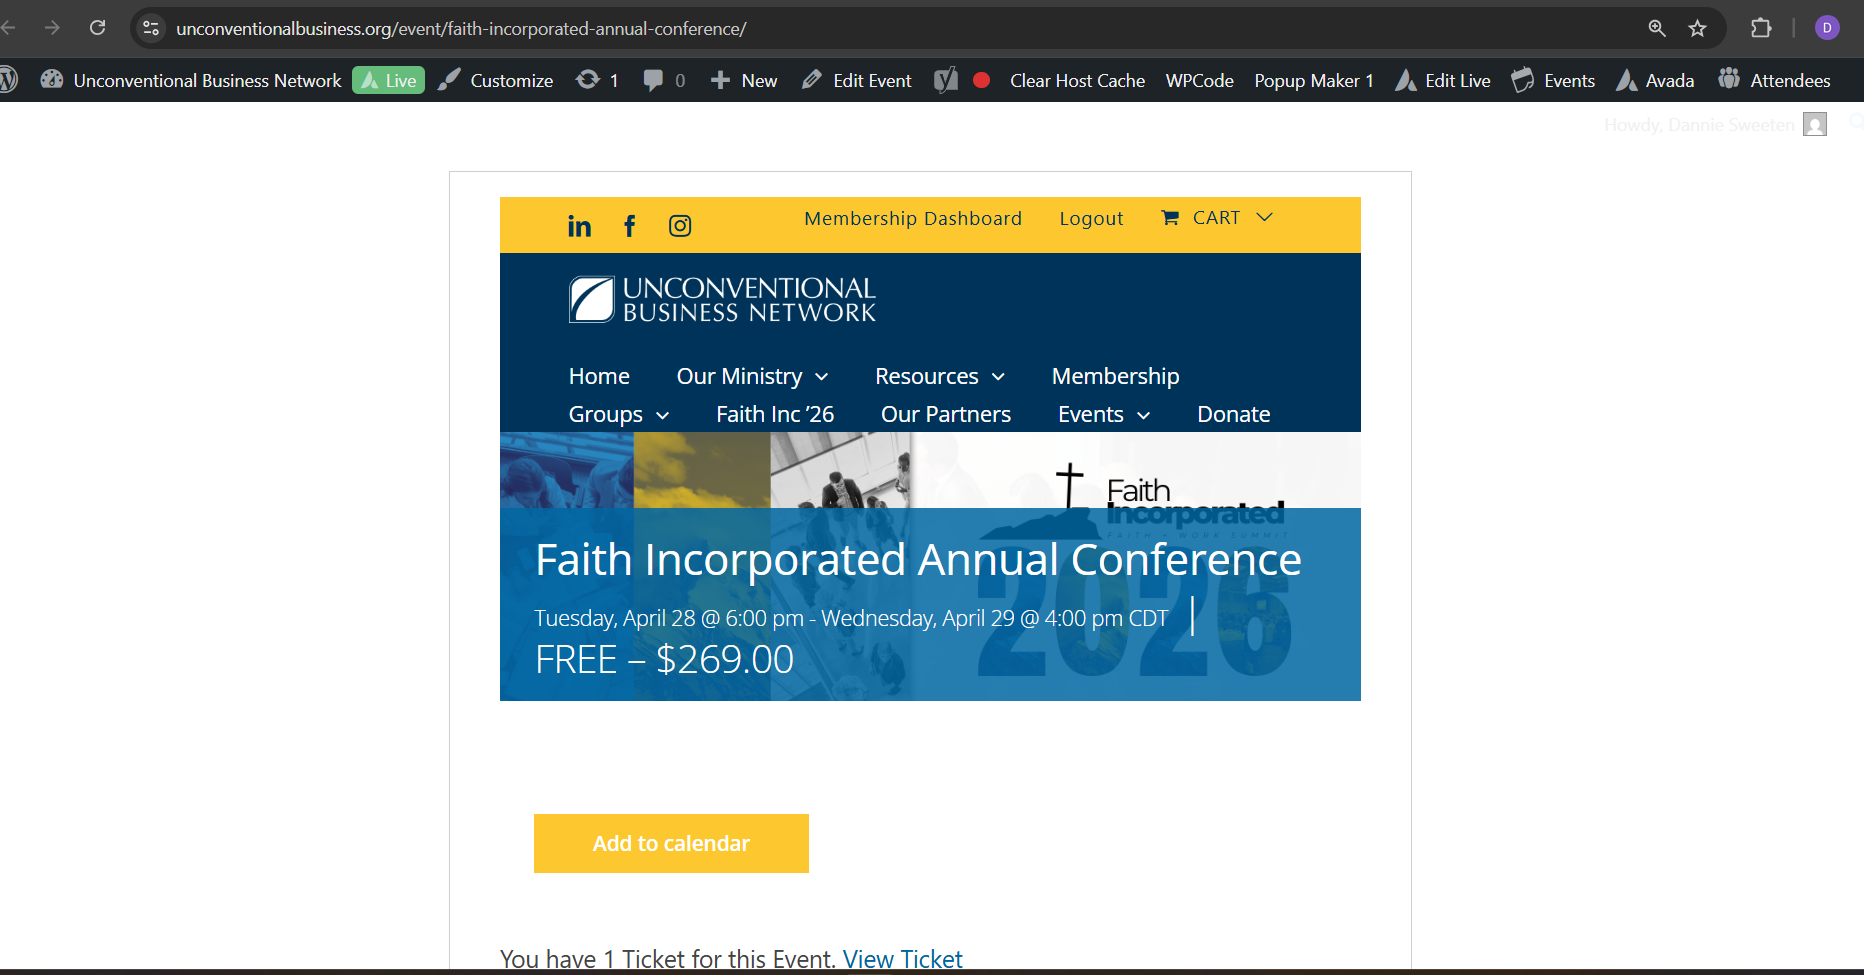The width and height of the screenshot is (1864, 975).
Task: Open Unconventional Business Network site menu
Action: [x=191, y=80]
